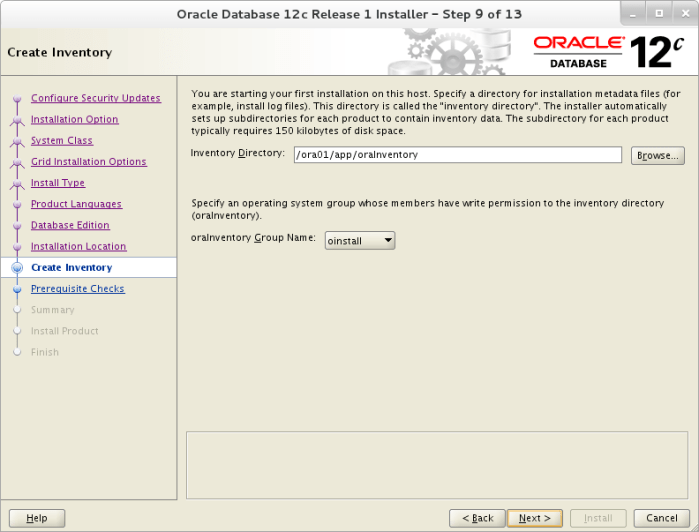Jump to Grid Installation Options step
Viewport: 699px width, 532px height.
[x=88, y=162]
